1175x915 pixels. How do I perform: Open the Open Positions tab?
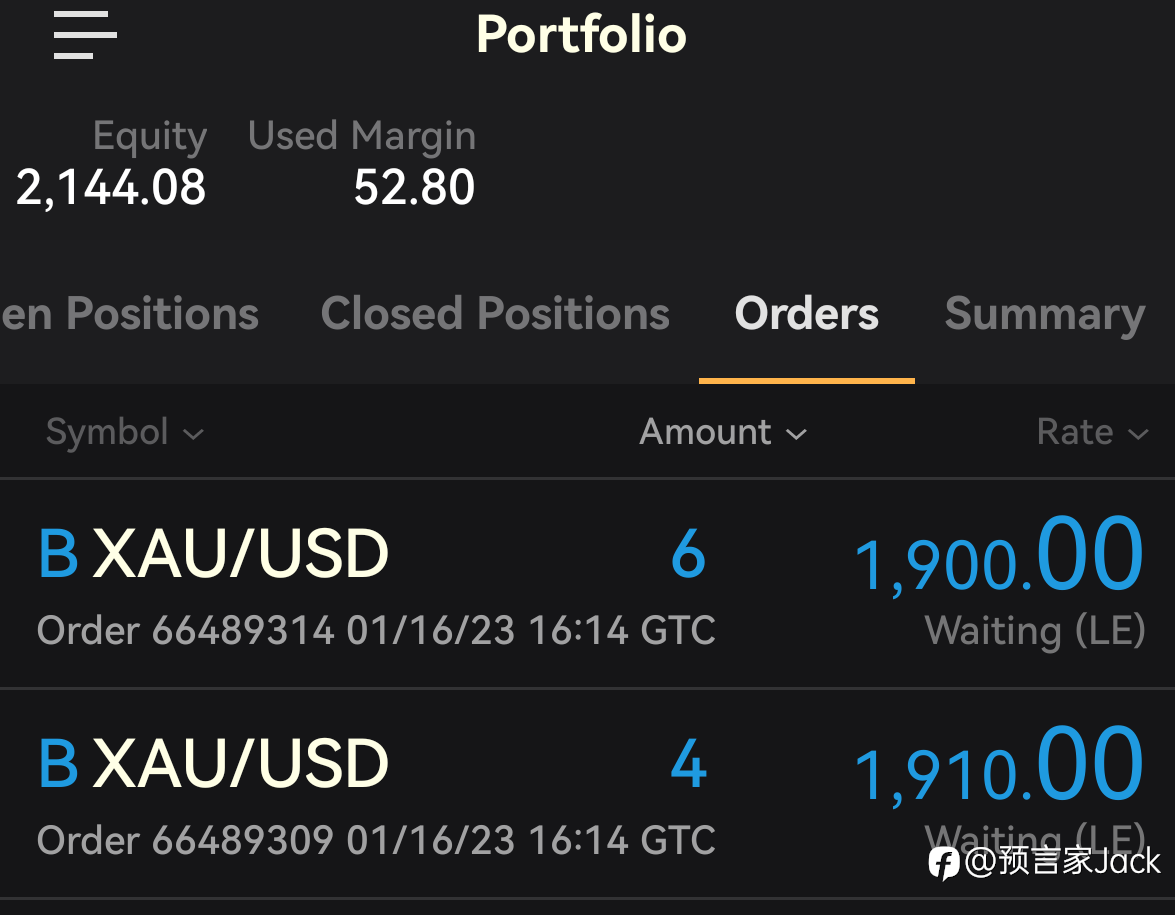(130, 313)
